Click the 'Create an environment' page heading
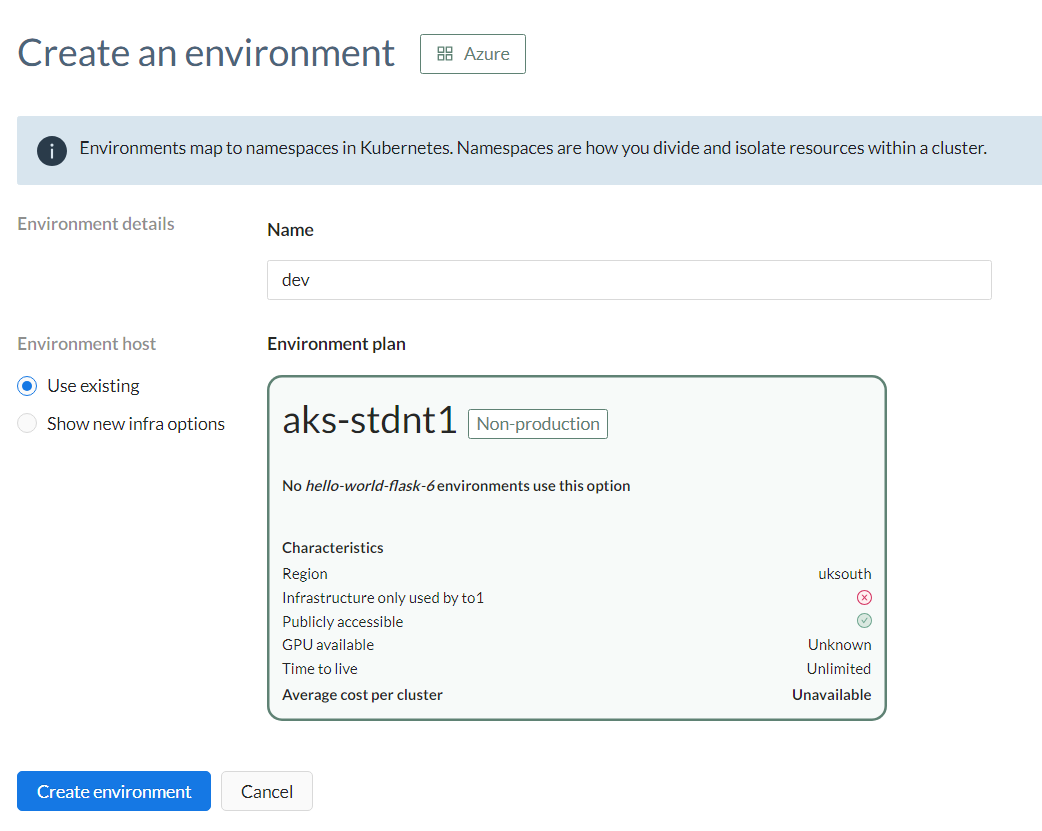Viewport: 1042px width, 831px height. 204,52
